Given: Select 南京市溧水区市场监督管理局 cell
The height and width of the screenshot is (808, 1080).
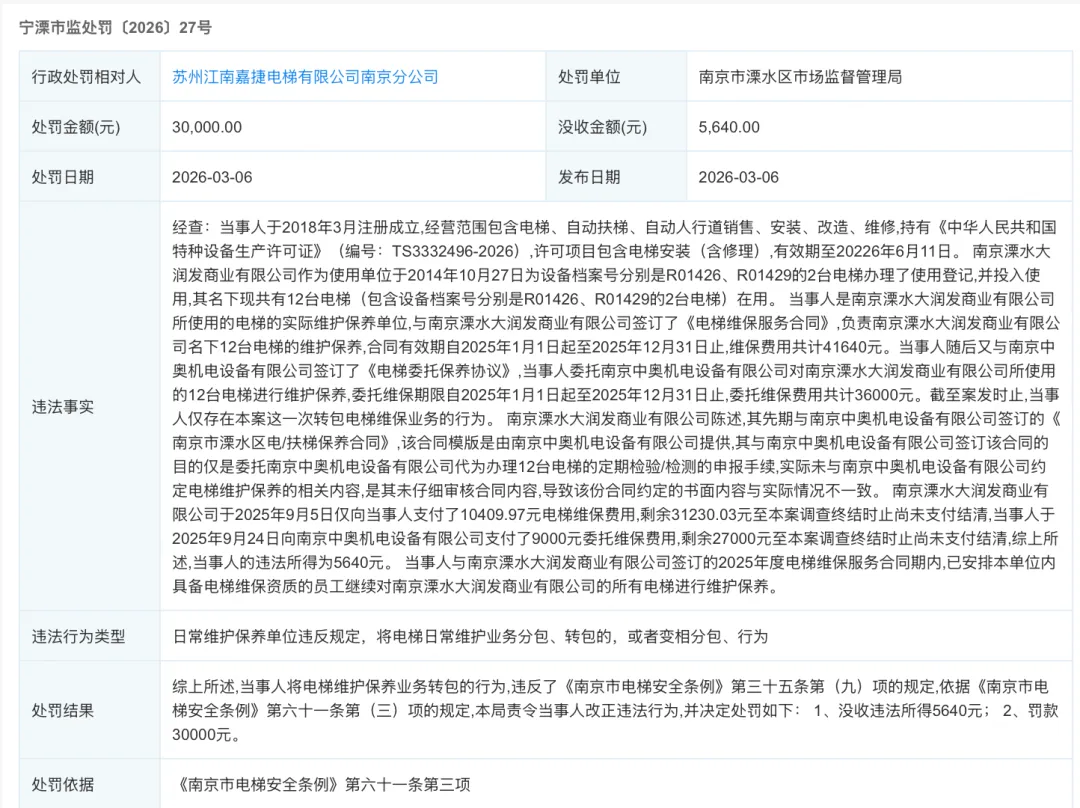Looking at the screenshot, I should (879, 76).
